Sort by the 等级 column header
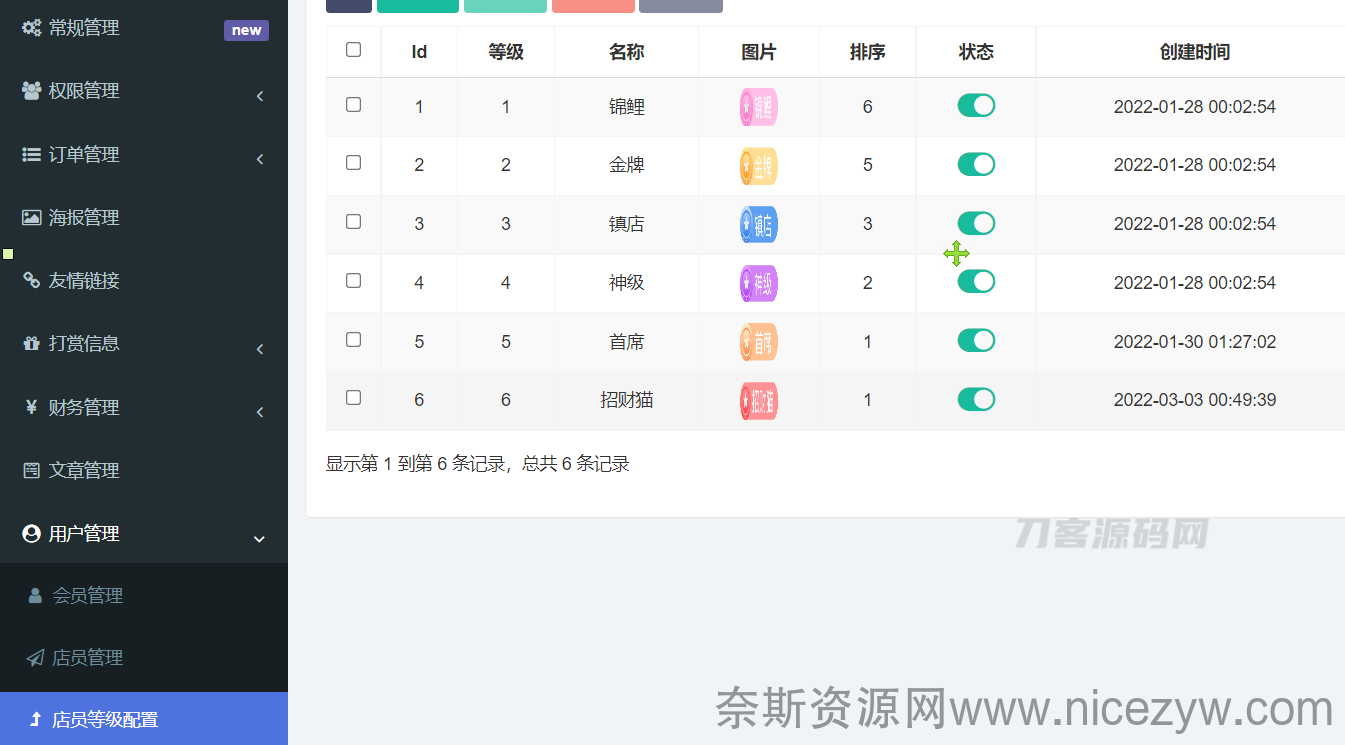Image resolution: width=1345 pixels, height=745 pixels. point(506,52)
